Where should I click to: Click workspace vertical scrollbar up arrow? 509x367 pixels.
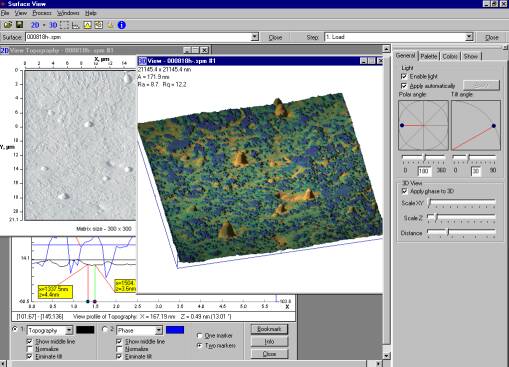pyautogui.click(x=386, y=49)
